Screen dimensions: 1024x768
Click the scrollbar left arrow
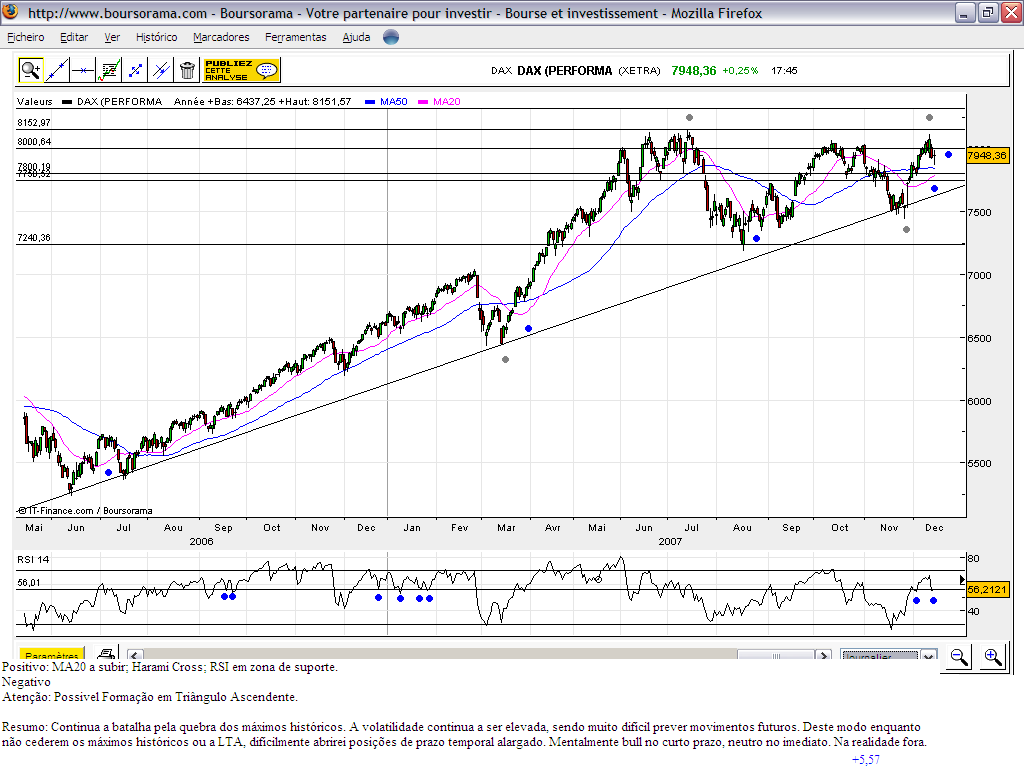coord(135,655)
